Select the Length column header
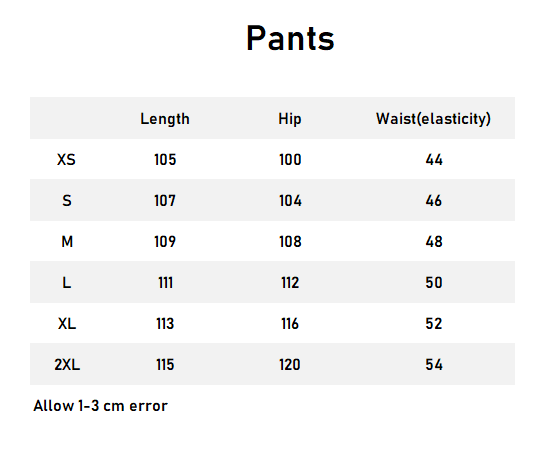The width and height of the screenshot is (539, 463). pyautogui.click(x=165, y=119)
